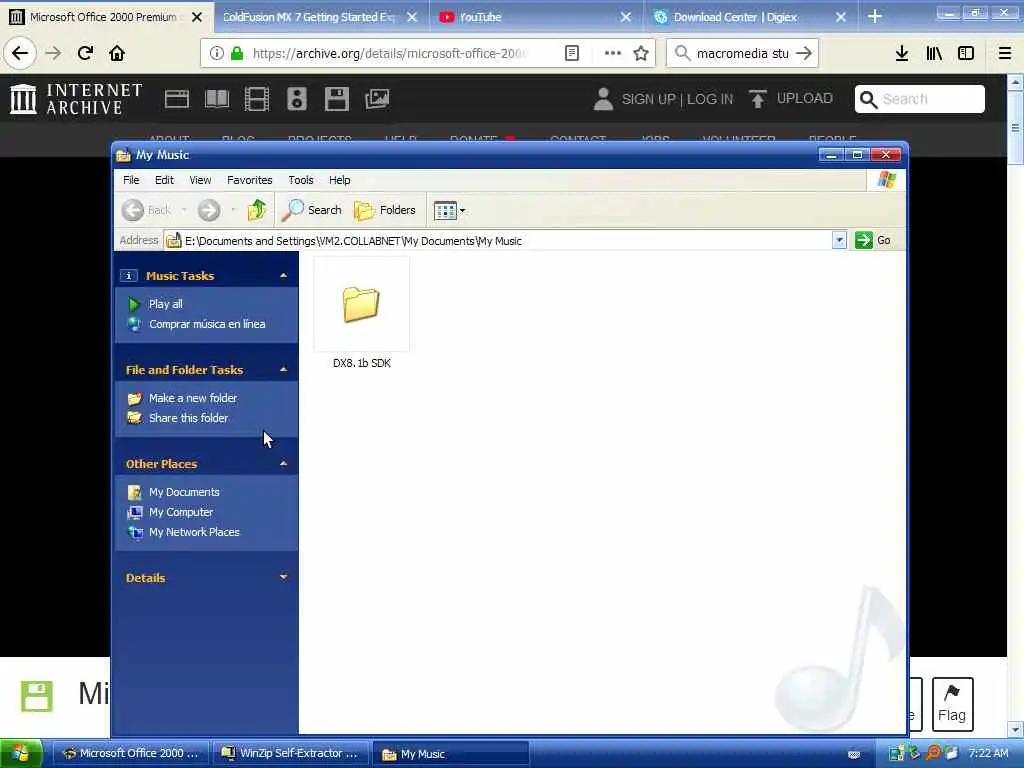Click WinZip Self-Extractor taskbar button
The height and width of the screenshot is (768, 1024).
click(x=290, y=753)
